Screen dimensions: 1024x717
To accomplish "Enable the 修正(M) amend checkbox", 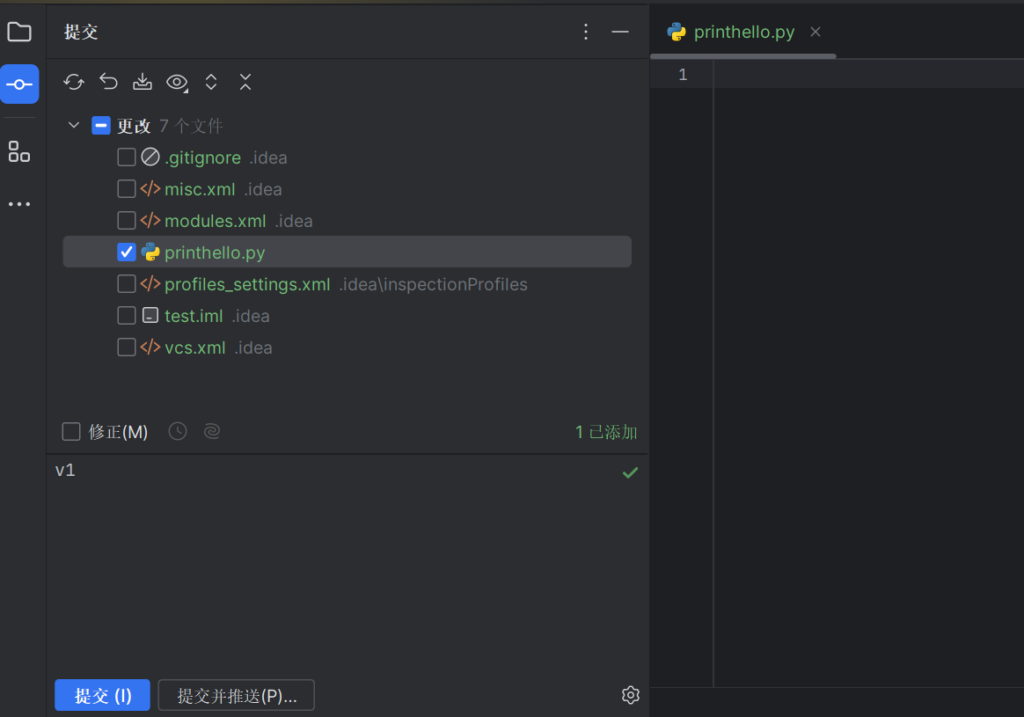I will click(x=71, y=431).
